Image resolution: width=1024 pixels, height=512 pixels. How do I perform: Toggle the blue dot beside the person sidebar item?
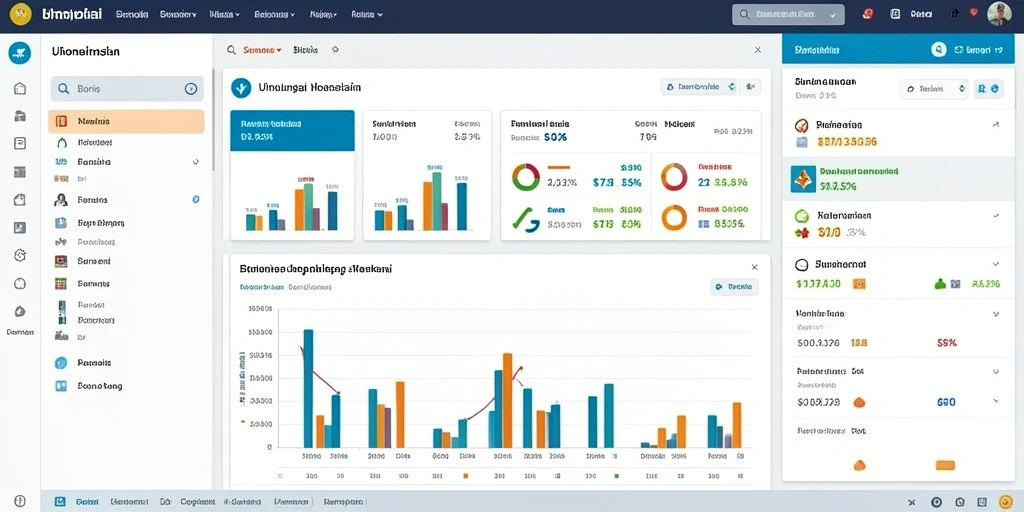[196, 200]
